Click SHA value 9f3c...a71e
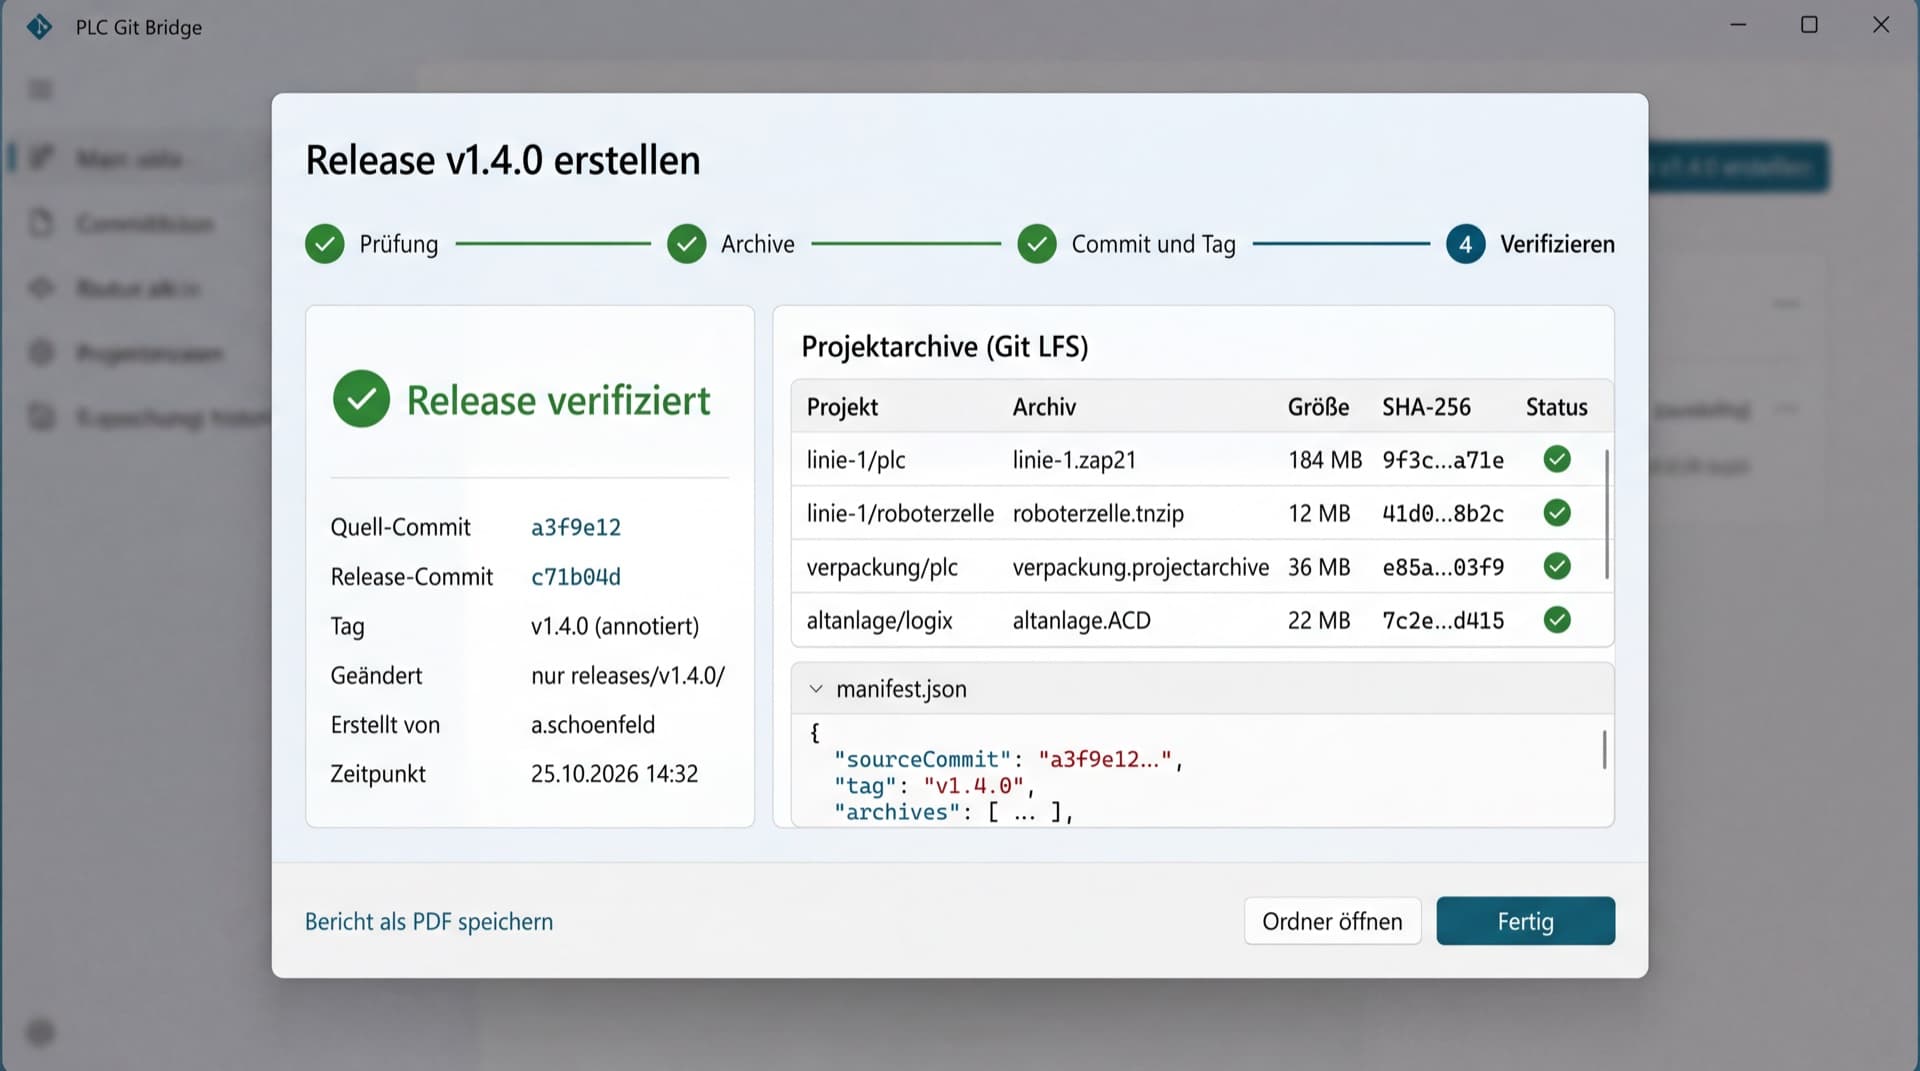The height and width of the screenshot is (1071, 1920). click(1443, 460)
